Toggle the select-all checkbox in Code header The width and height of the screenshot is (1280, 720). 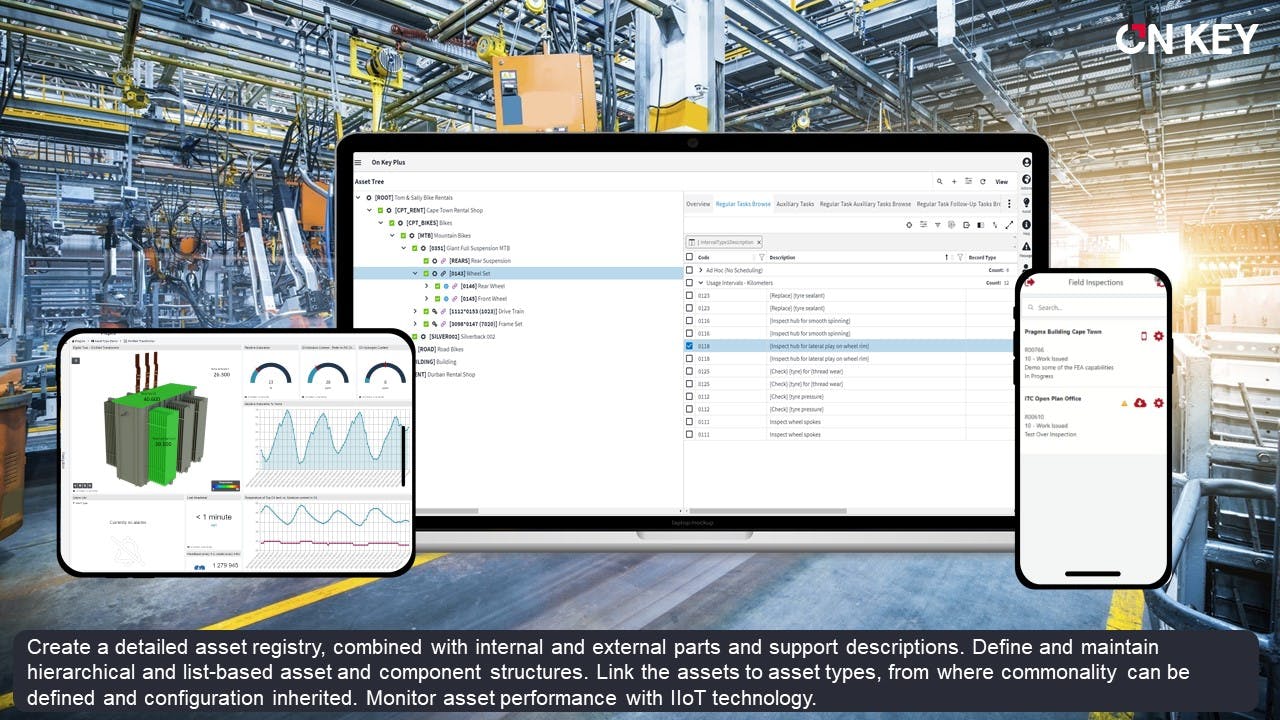pyautogui.click(x=689, y=257)
